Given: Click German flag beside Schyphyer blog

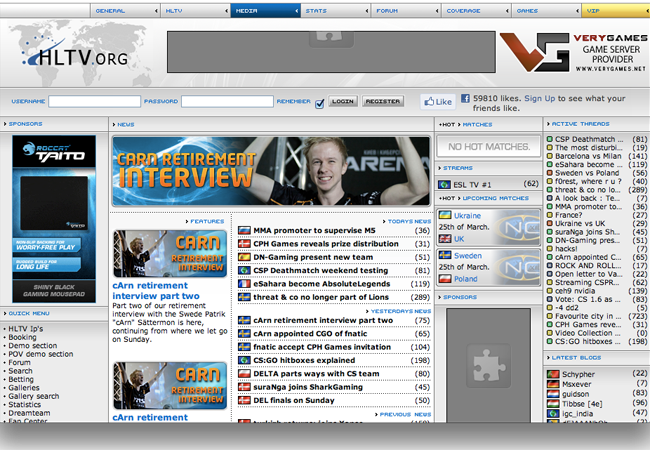Looking at the screenshot, I should tap(552, 373).
